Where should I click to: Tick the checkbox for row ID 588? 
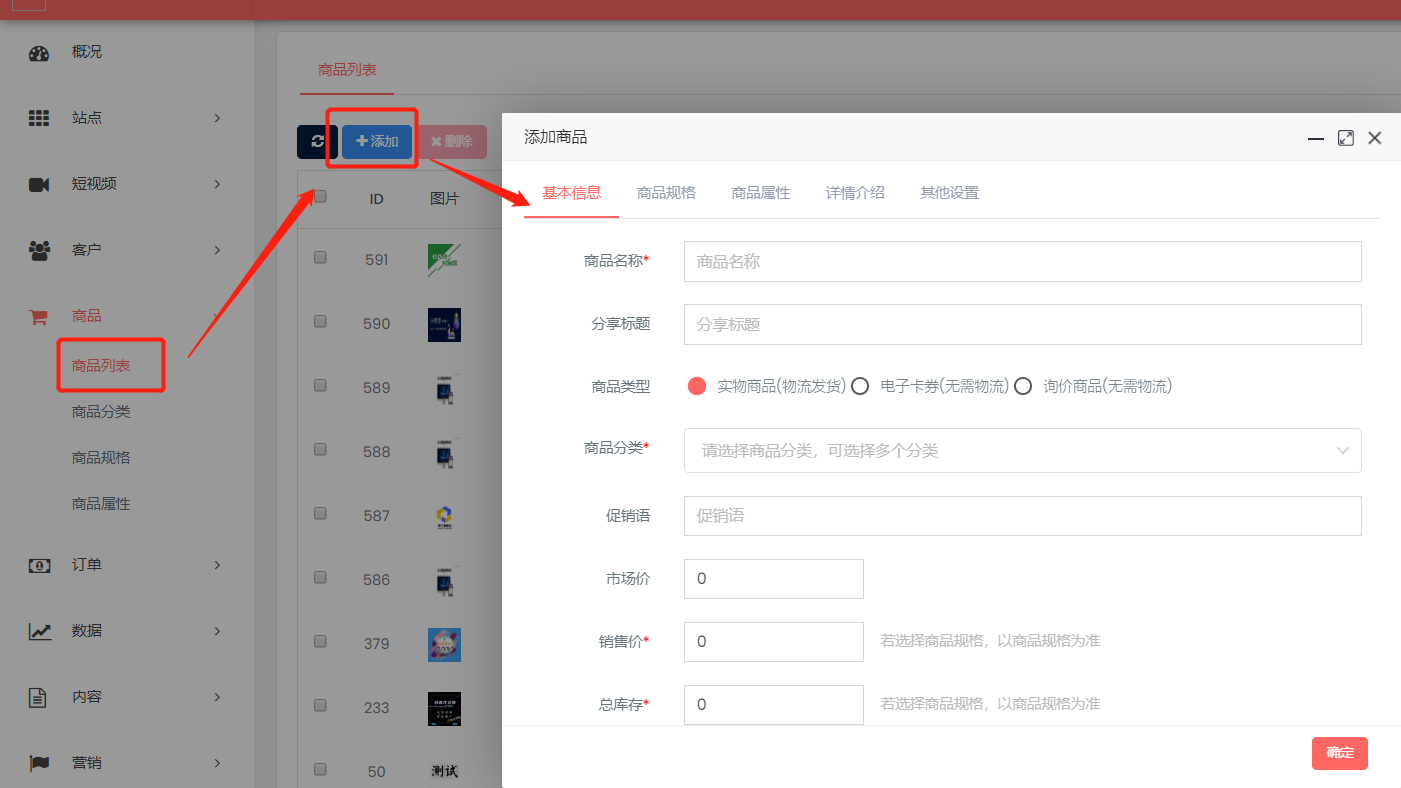(320, 449)
